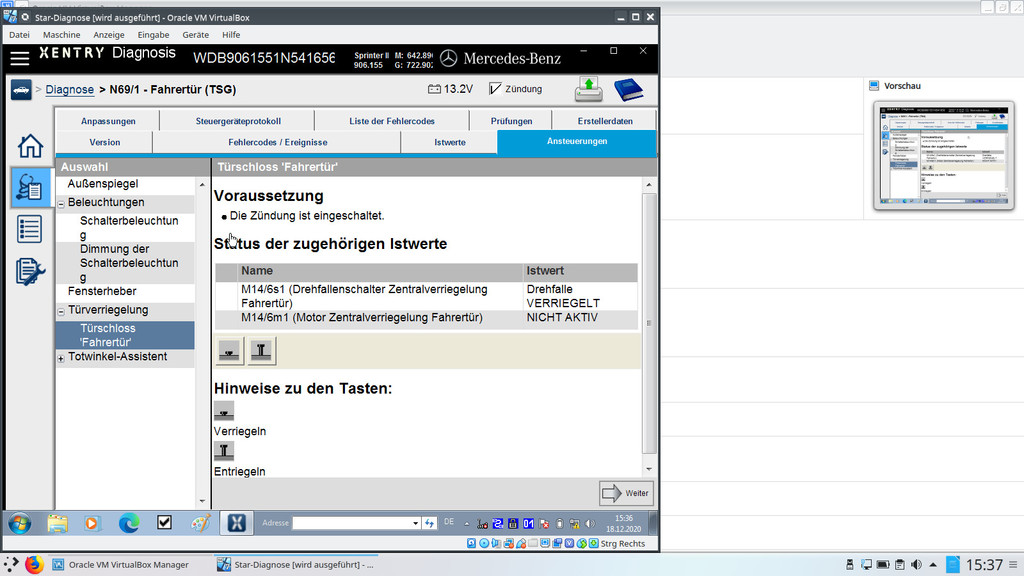The height and width of the screenshot is (576, 1024).
Task: Open VirtualBox Geräte menu
Action: coord(195,35)
